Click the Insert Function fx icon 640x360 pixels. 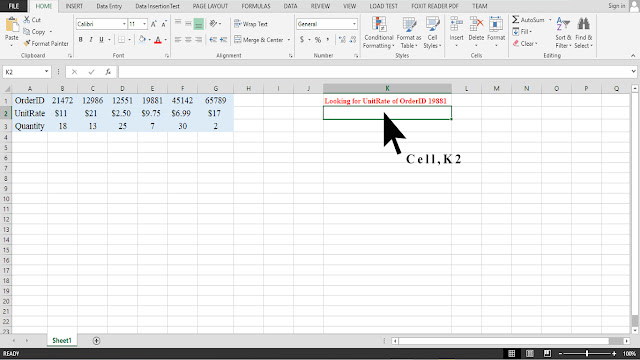click(x=108, y=72)
